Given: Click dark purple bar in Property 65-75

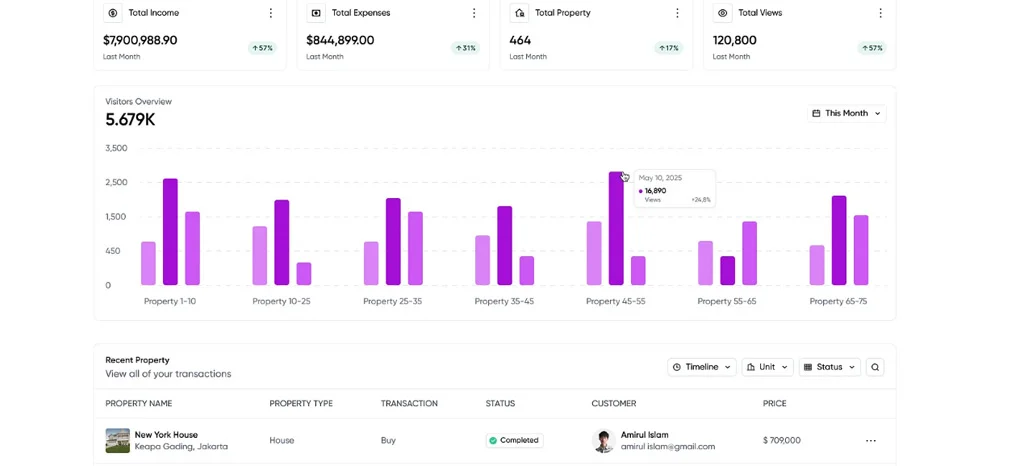Looking at the screenshot, I should pyautogui.click(x=839, y=240).
